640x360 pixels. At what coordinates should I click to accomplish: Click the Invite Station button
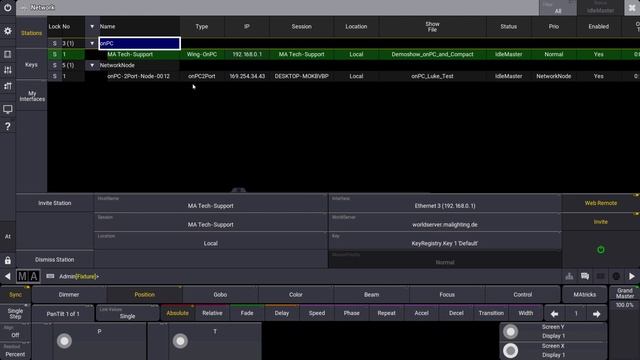coord(55,203)
